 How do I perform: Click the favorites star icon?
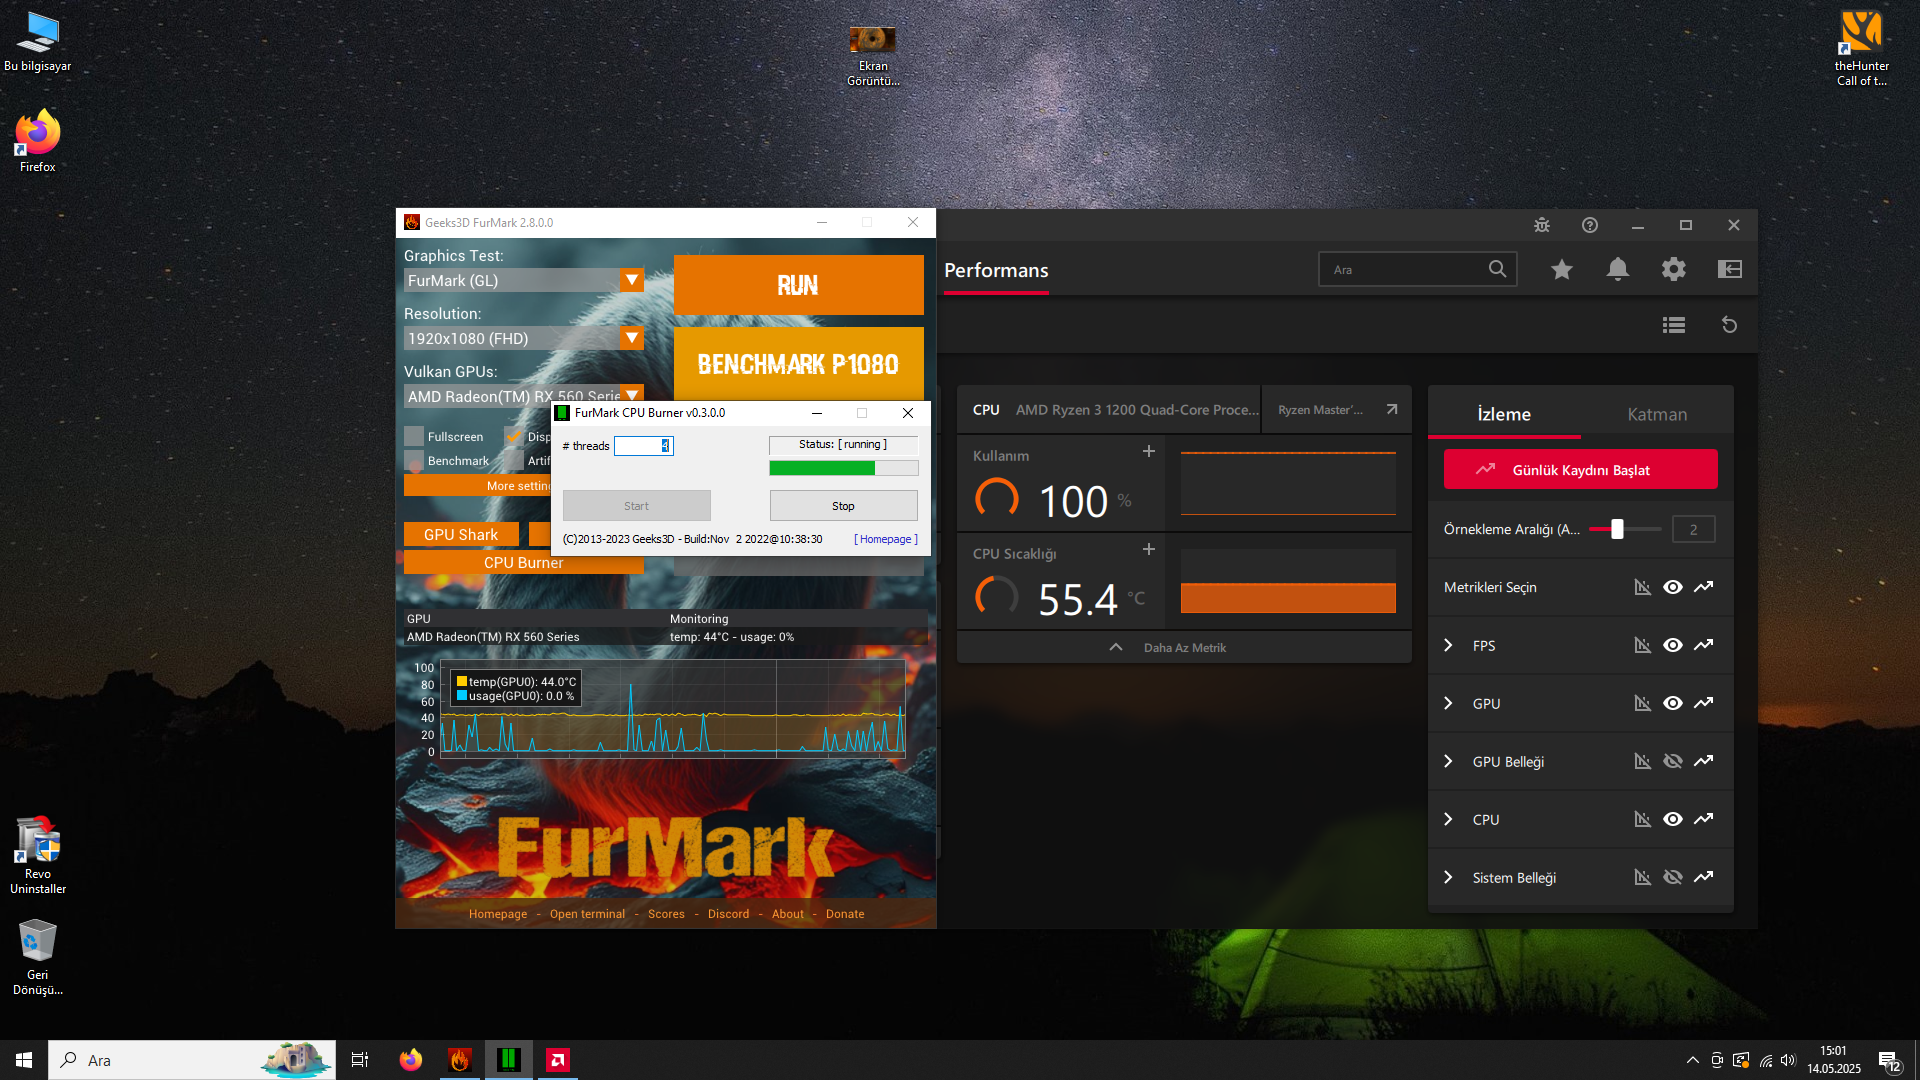coord(1561,269)
